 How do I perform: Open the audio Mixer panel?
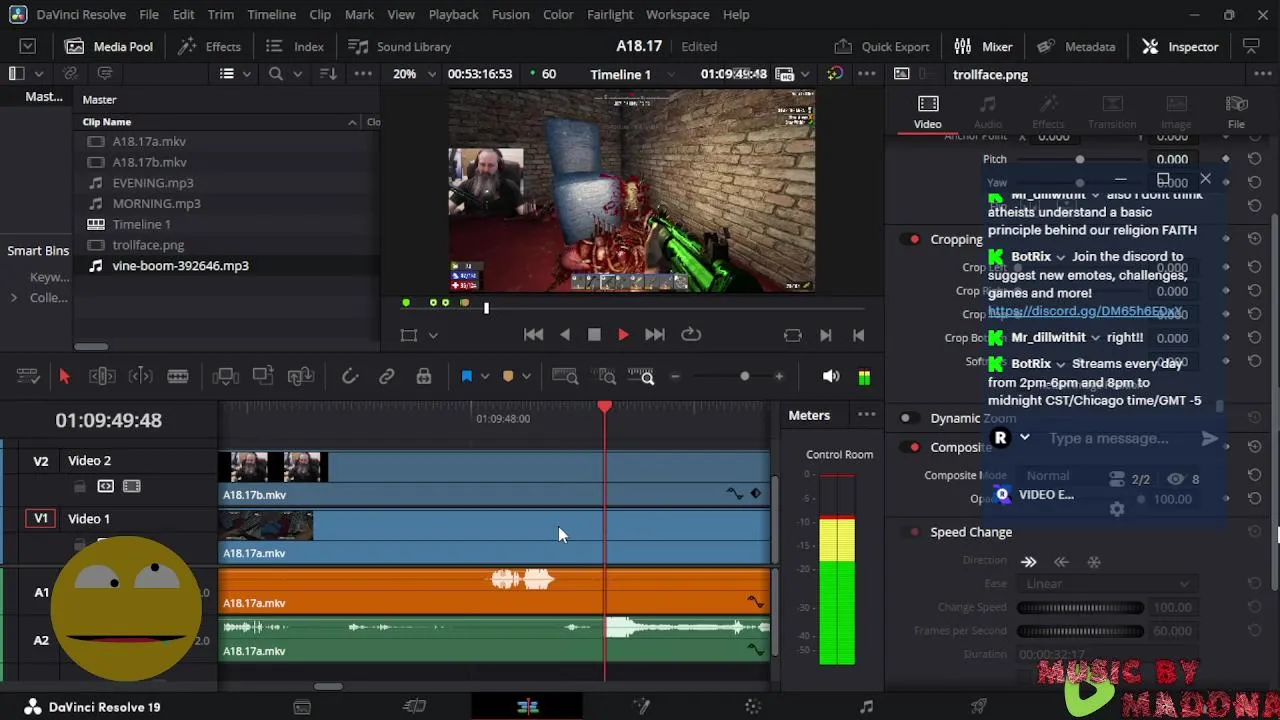pyautogui.click(x=983, y=47)
